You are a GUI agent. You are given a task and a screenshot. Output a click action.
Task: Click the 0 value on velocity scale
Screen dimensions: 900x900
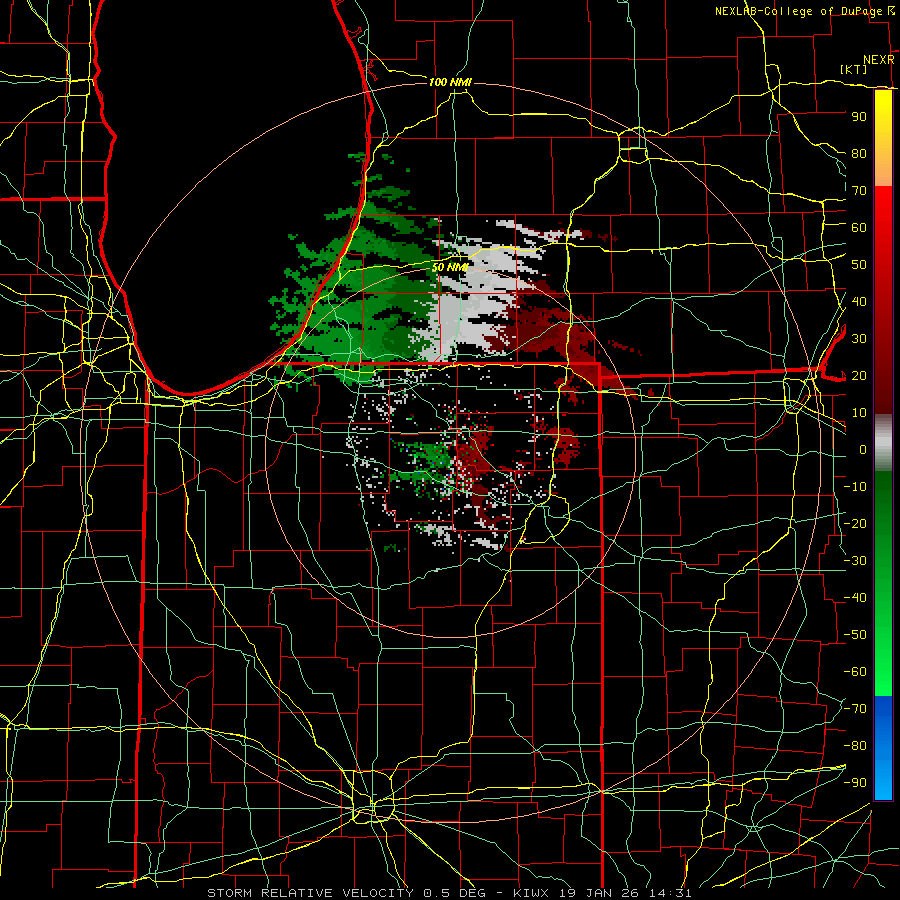863,449
